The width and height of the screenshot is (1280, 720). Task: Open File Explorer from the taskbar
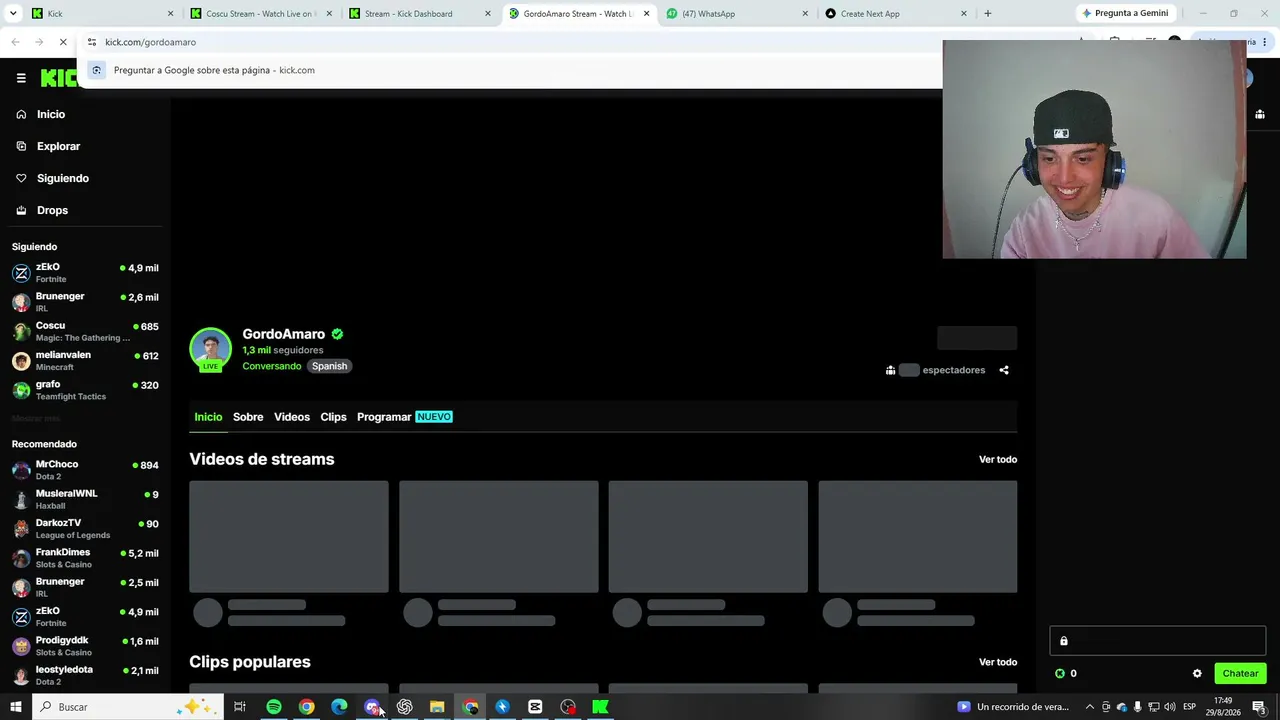point(437,707)
